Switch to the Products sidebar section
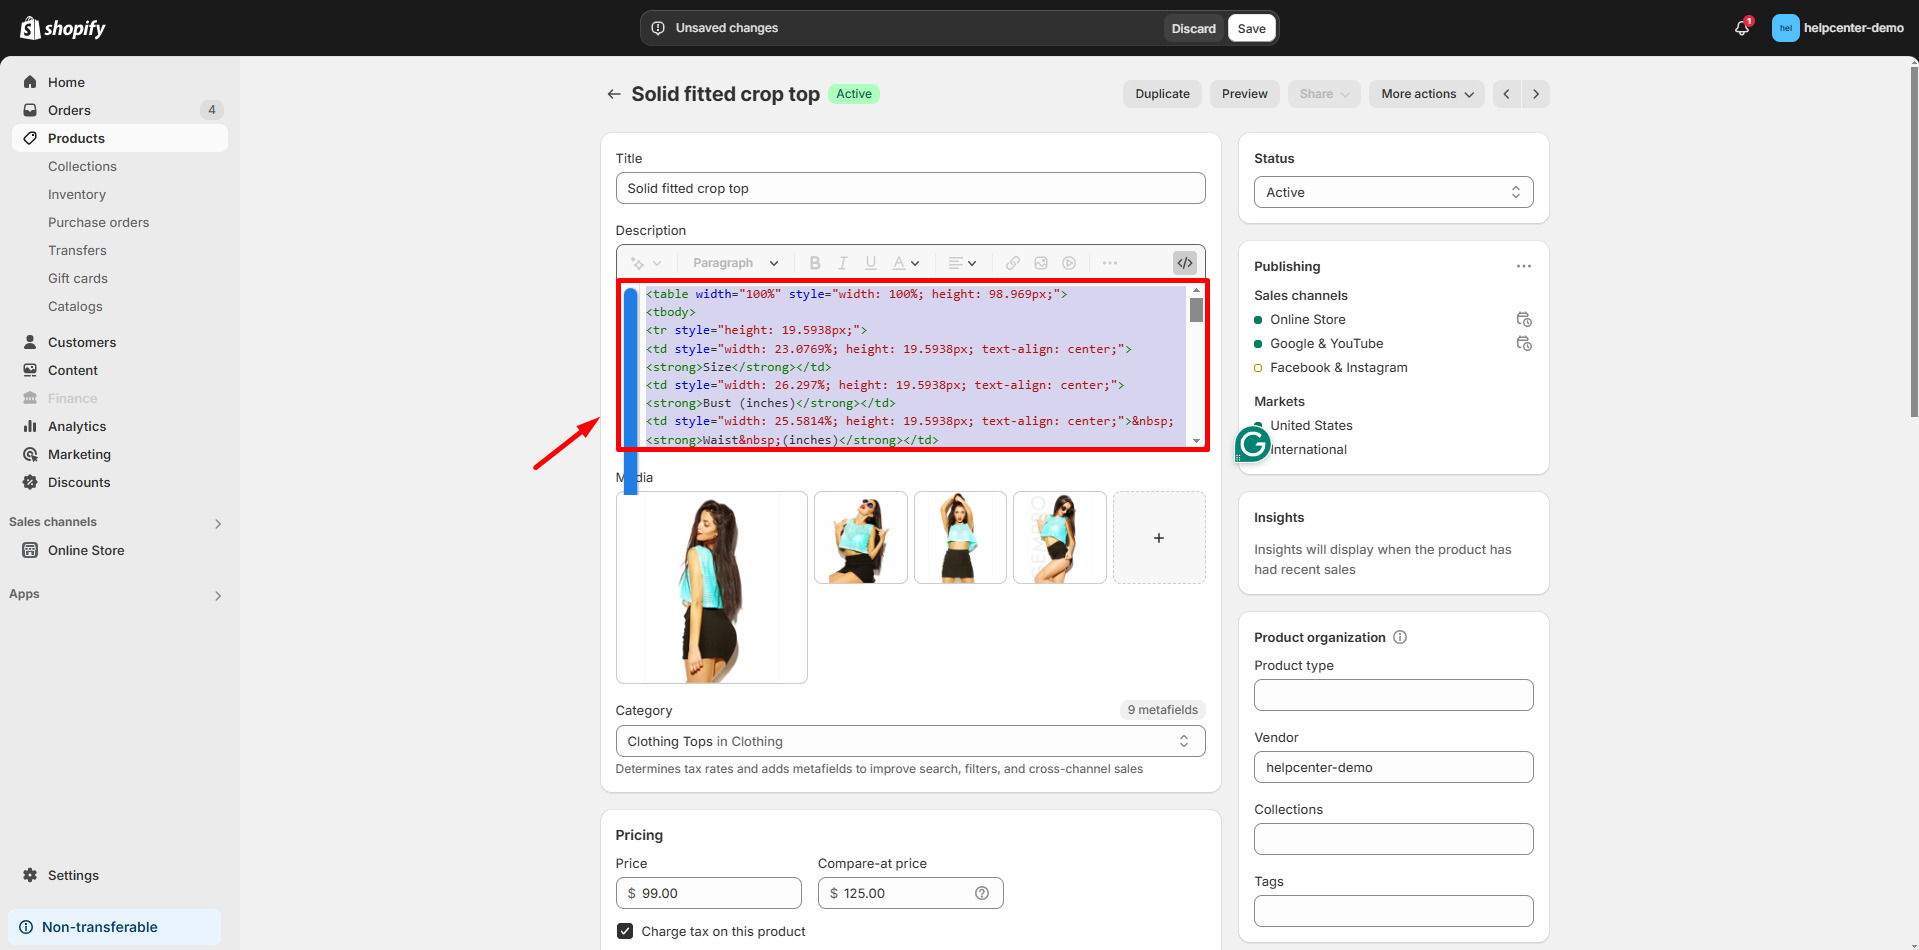 pos(76,138)
